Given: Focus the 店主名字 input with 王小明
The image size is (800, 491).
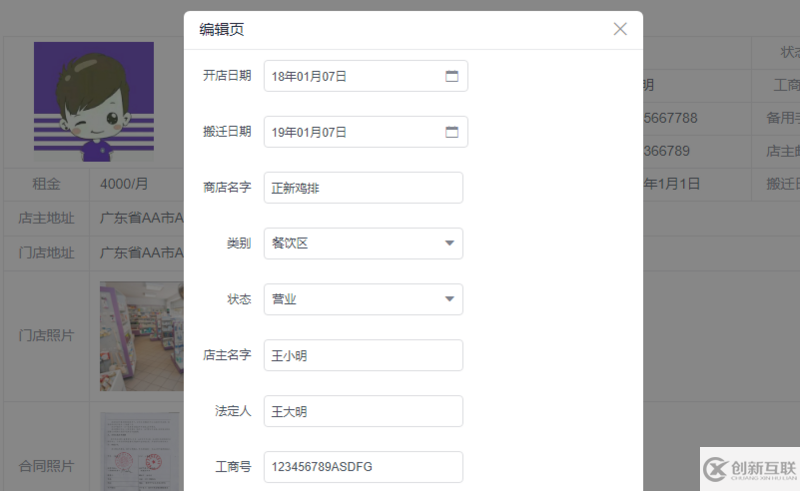Looking at the screenshot, I should point(363,355).
